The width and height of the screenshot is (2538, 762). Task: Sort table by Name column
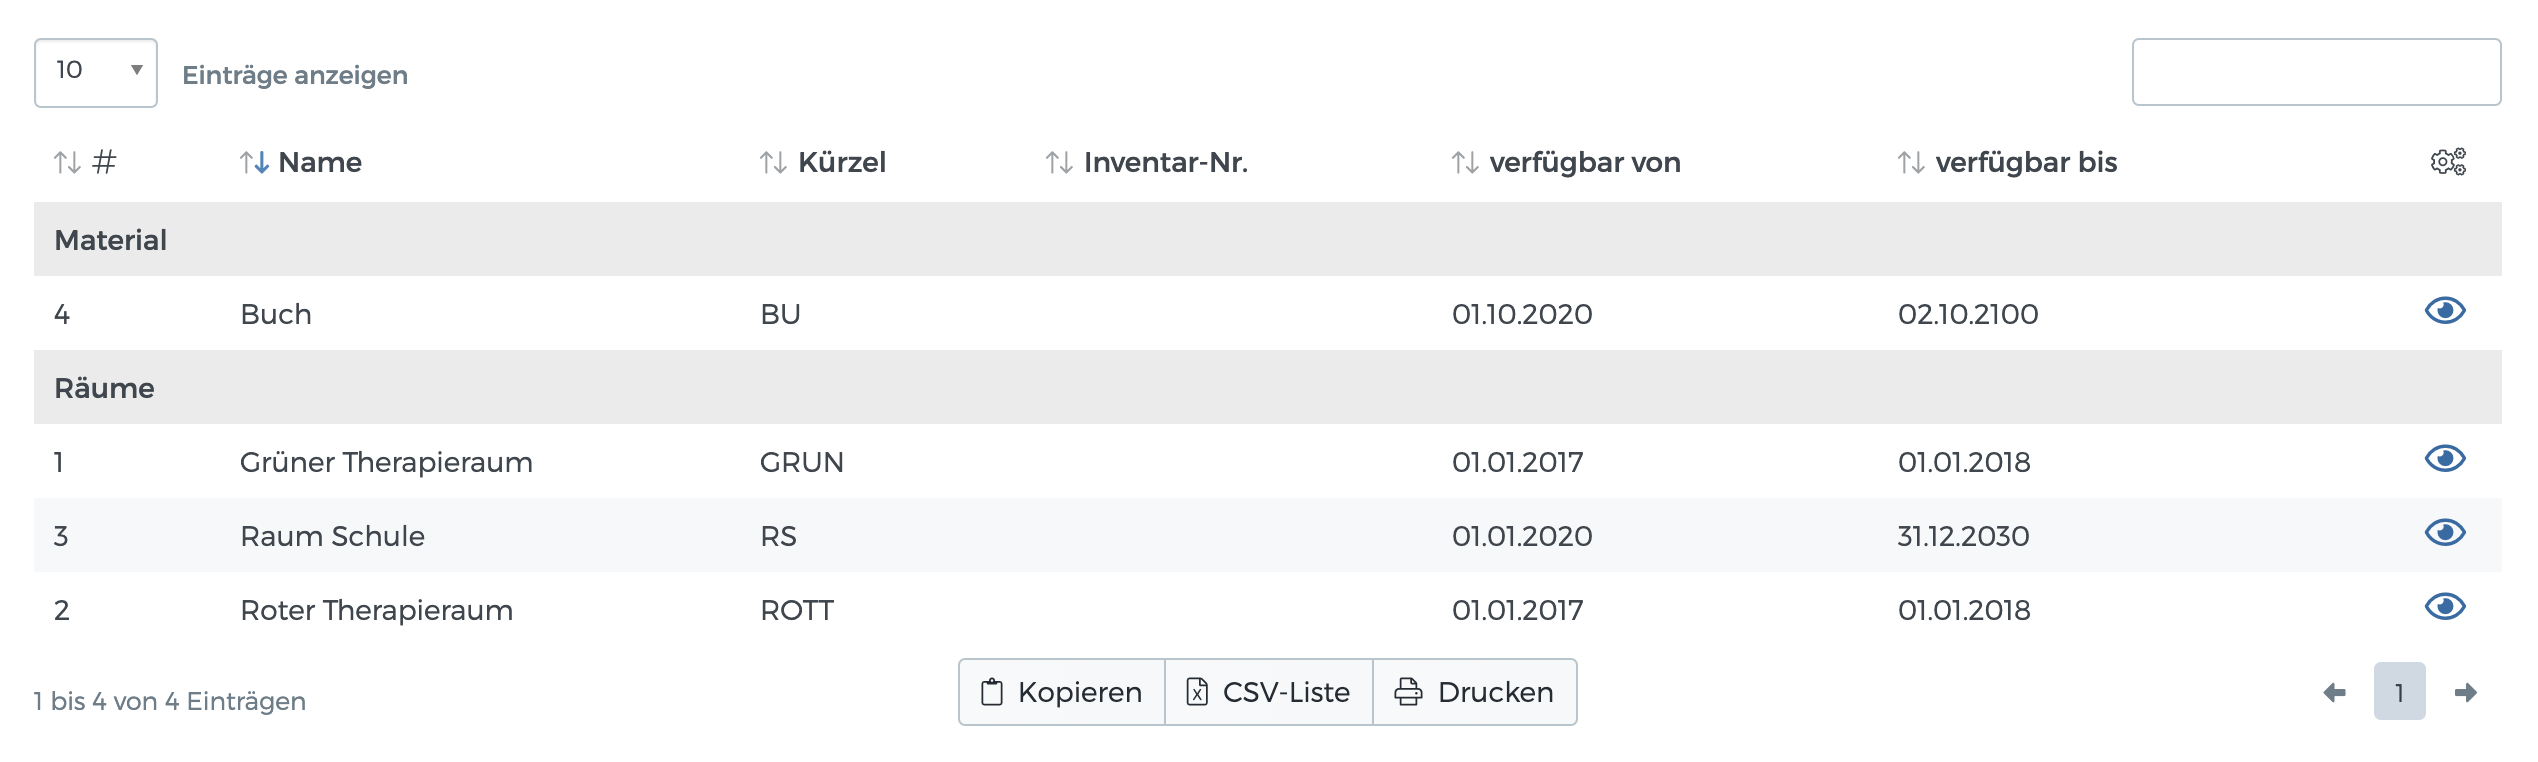[301, 162]
